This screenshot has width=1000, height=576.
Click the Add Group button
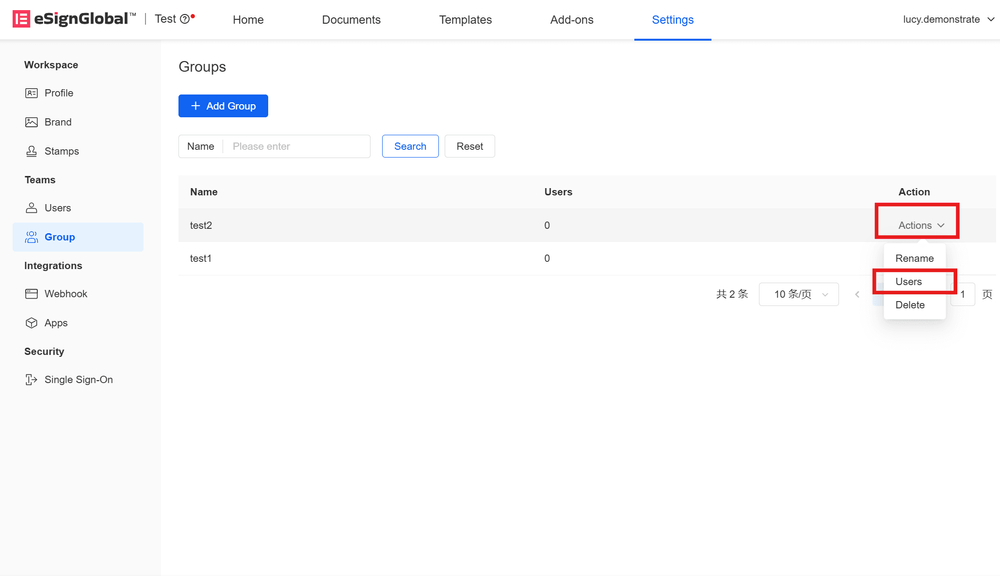223,106
